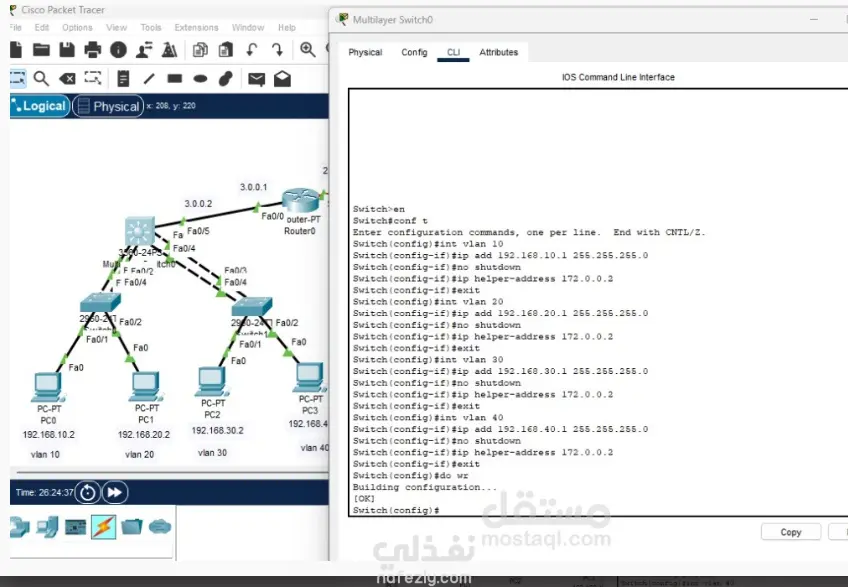Add a Complex PDU open envelope
The width and height of the screenshot is (848, 587).
(x=282, y=79)
